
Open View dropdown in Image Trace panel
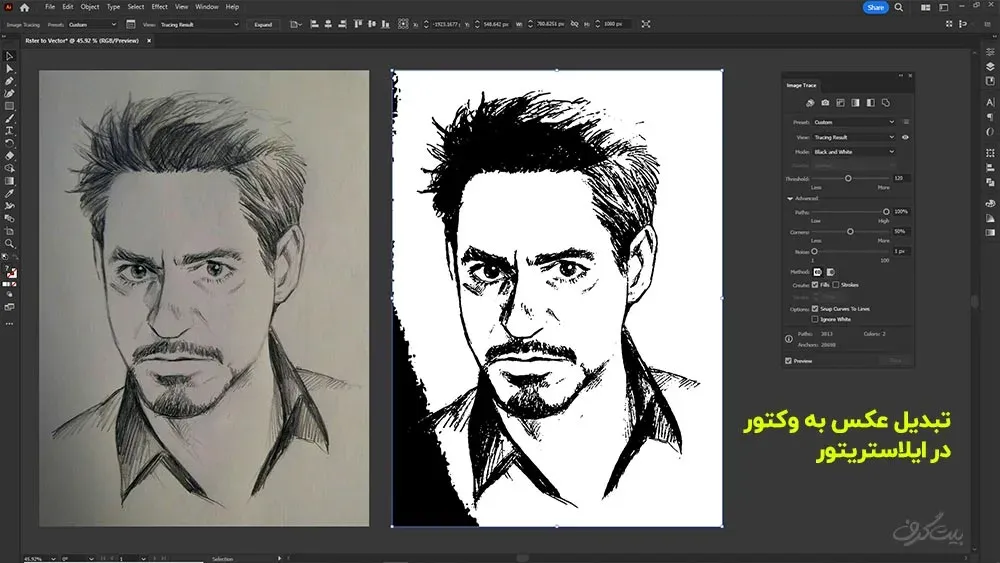click(x=854, y=137)
